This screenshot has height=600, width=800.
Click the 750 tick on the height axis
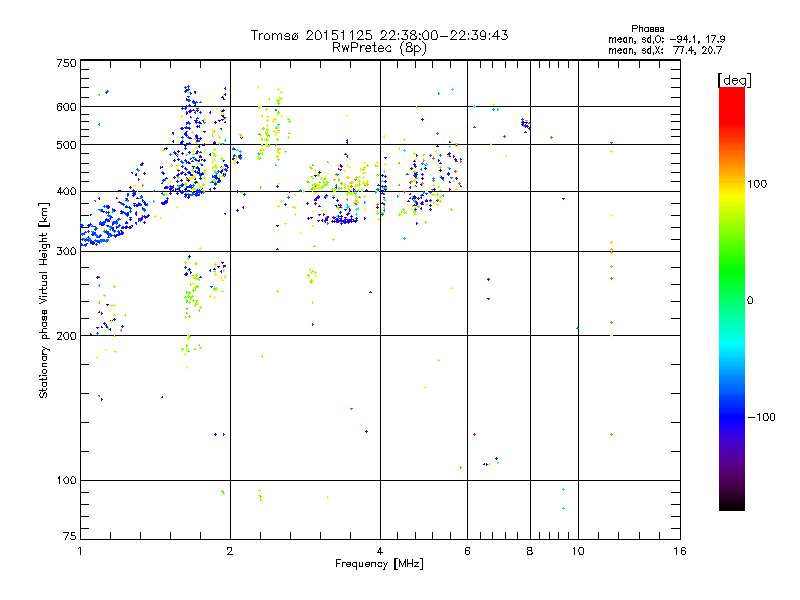pyautogui.click(x=65, y=63)
